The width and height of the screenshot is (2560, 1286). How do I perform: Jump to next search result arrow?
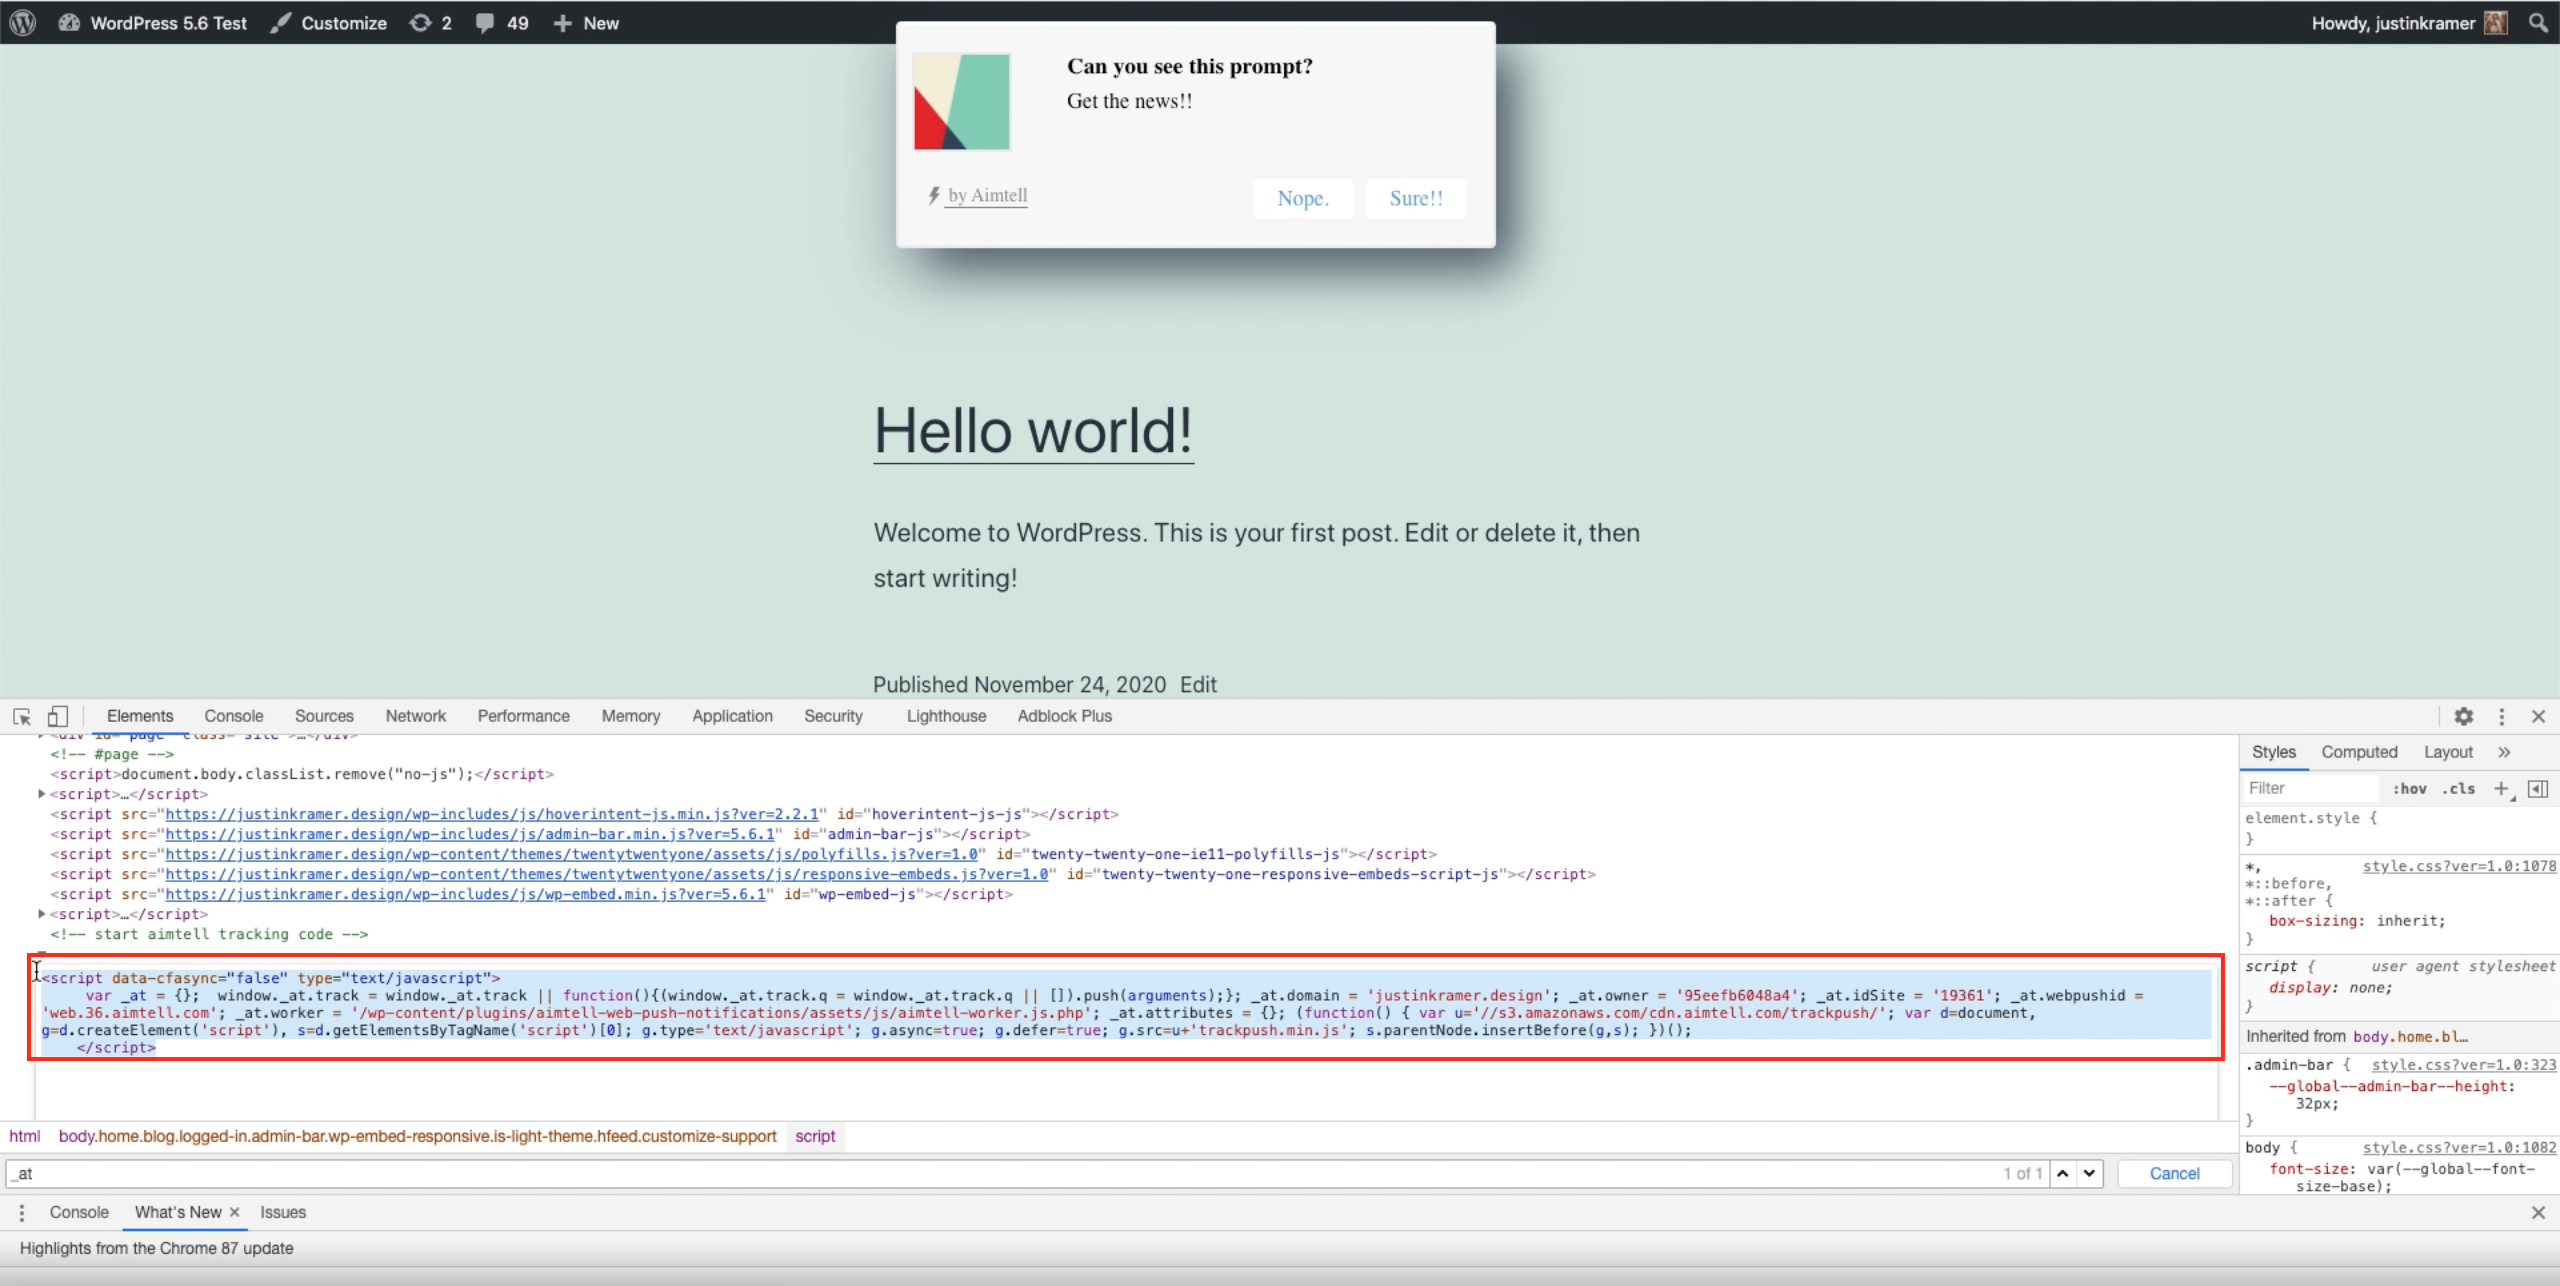(x=2090, y=1173)
